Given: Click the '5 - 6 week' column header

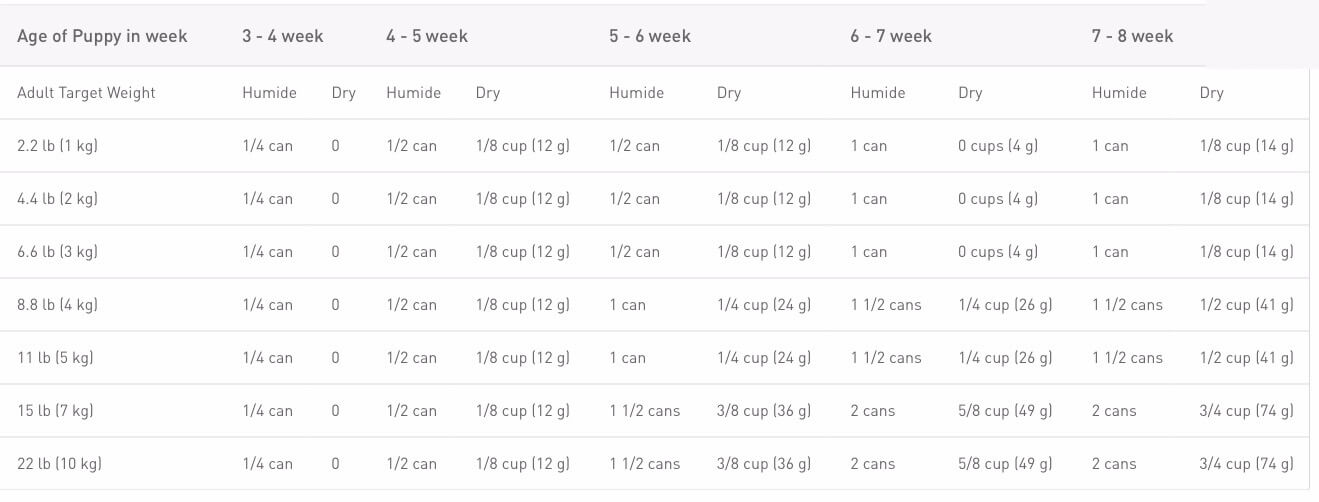Looking at the screenshot, I should click(x=650, y=36).
